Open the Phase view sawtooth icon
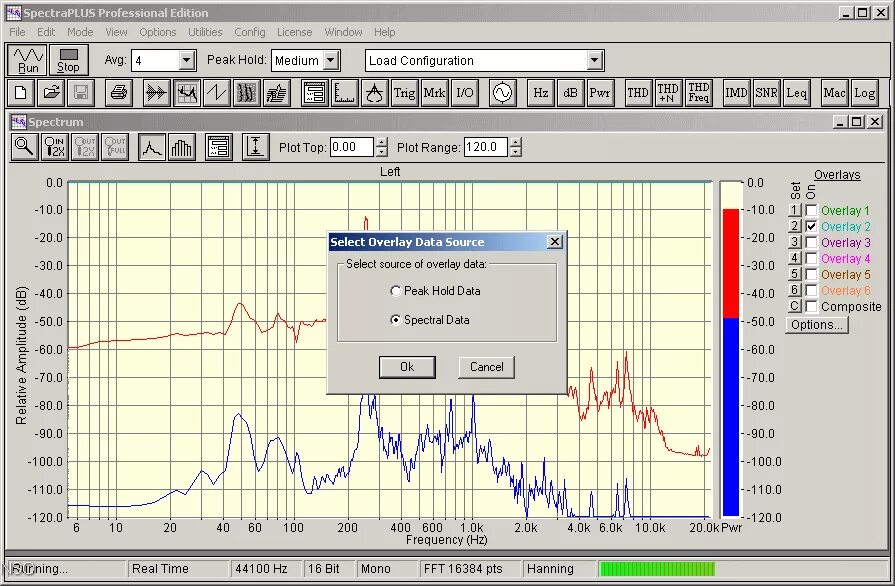895x586 pixels. [x=217, y=93]
